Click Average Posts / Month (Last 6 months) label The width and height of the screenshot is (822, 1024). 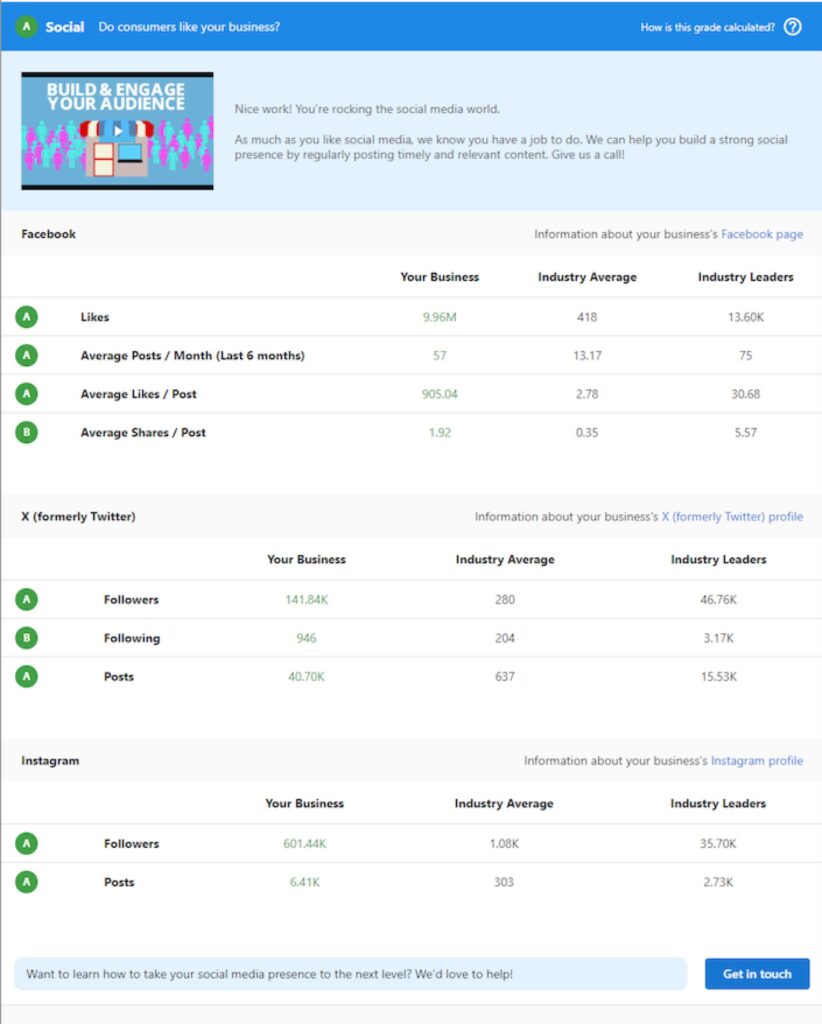[193, 356]
